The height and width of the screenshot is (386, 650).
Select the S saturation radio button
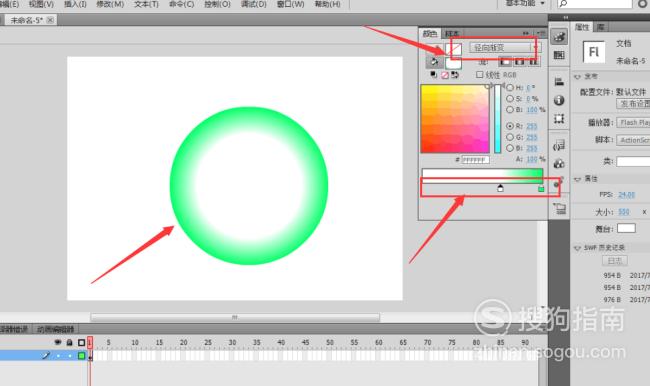(x=510, y=99)
